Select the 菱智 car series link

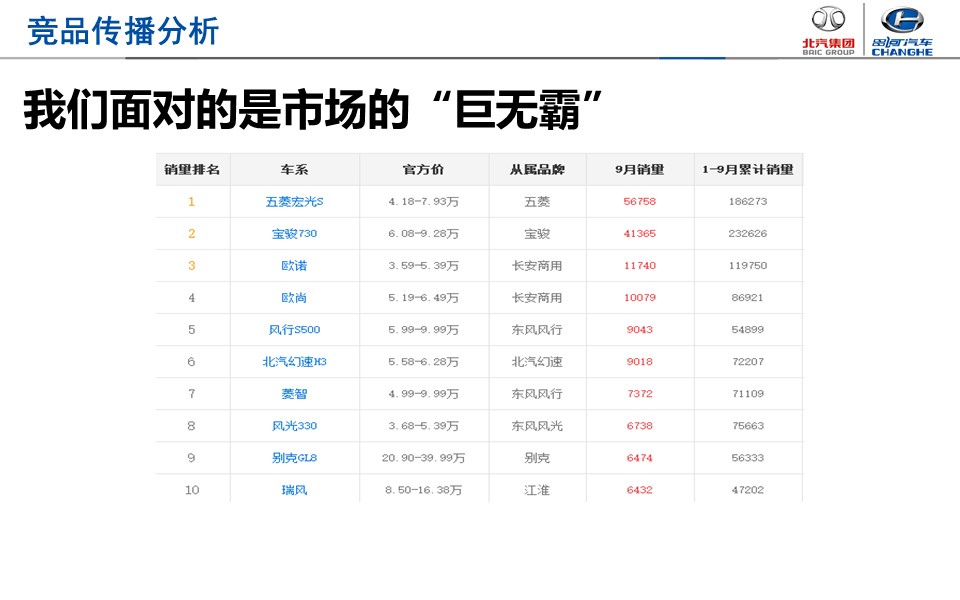point(294,394)
